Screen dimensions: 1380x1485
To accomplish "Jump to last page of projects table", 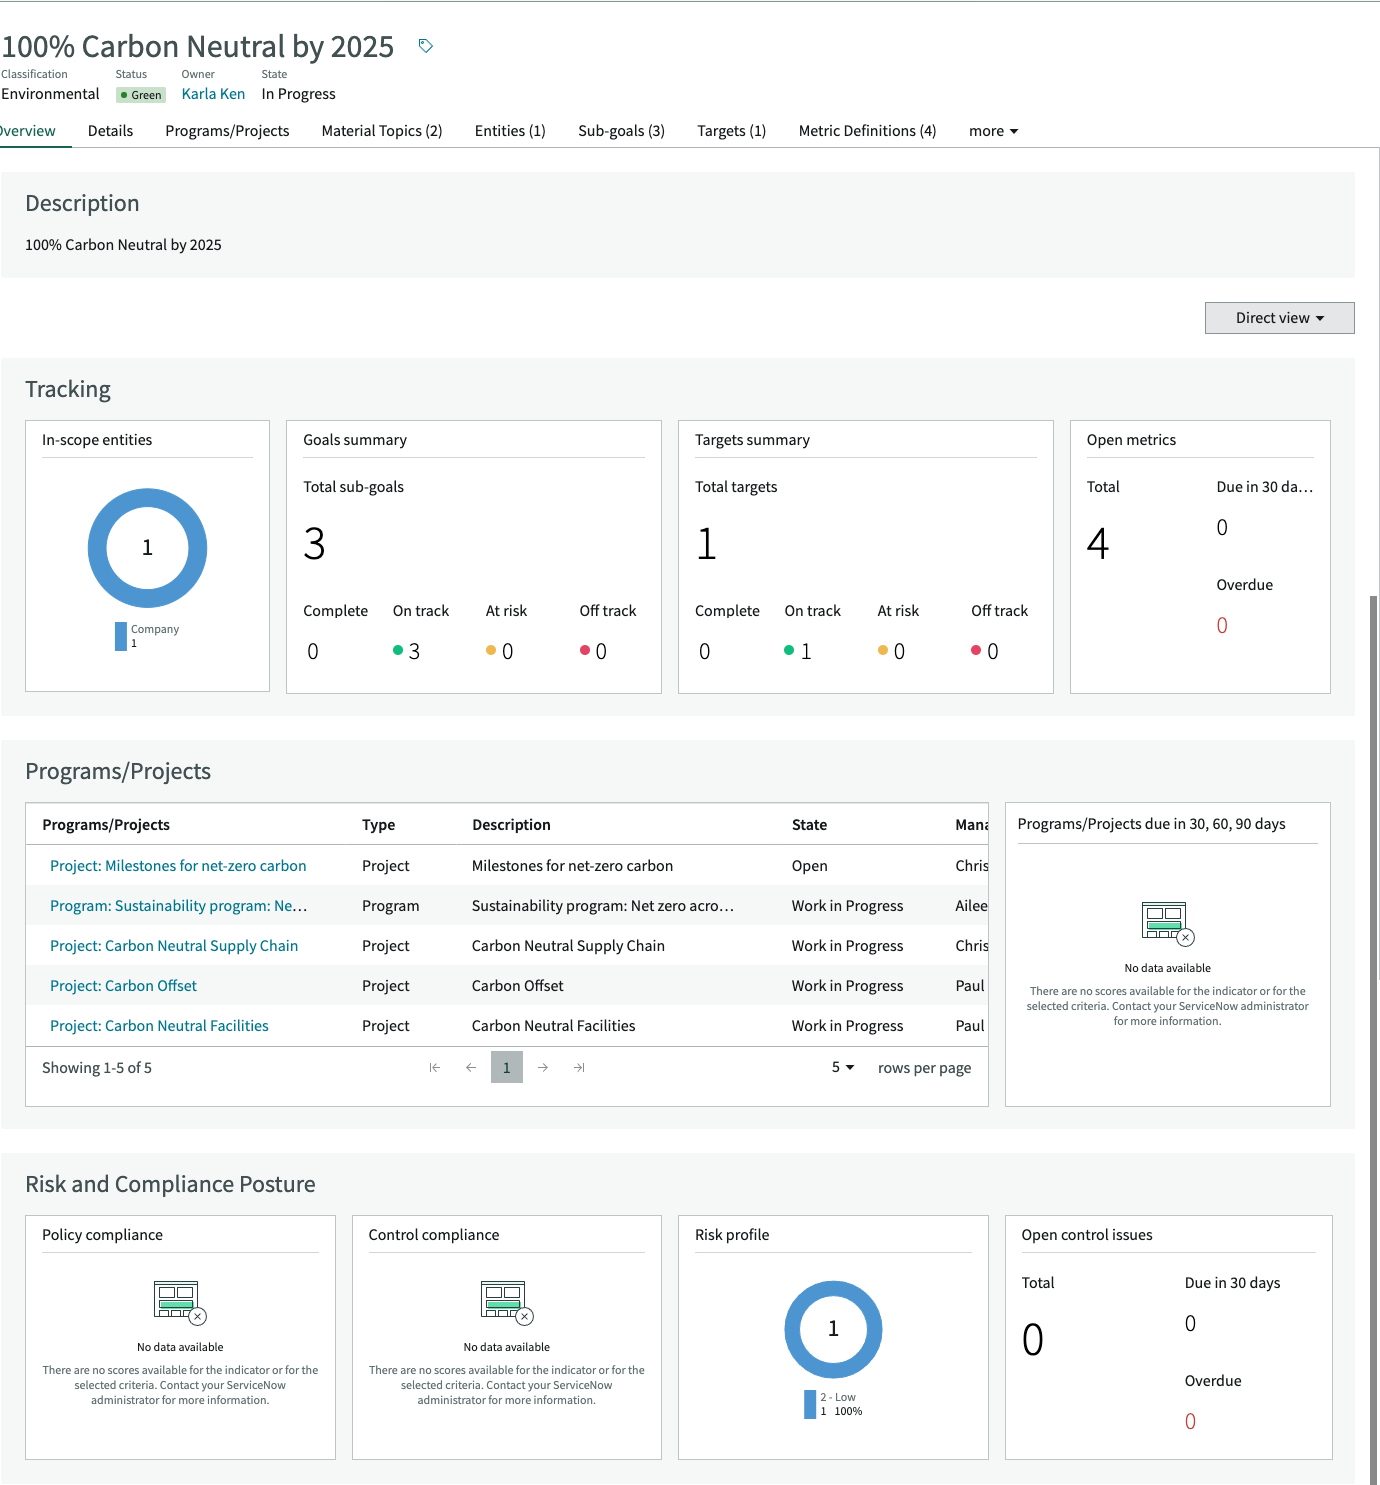I will [x=579, y=1068].
